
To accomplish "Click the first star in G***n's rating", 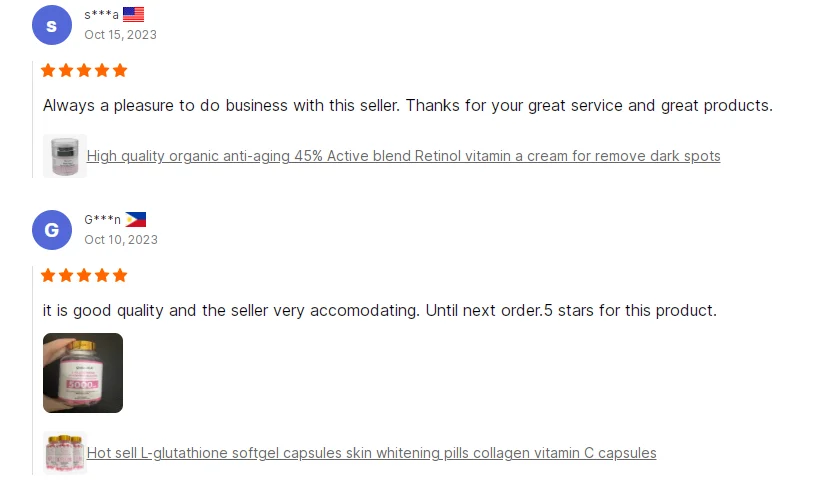I will click(x=48, y=275).
